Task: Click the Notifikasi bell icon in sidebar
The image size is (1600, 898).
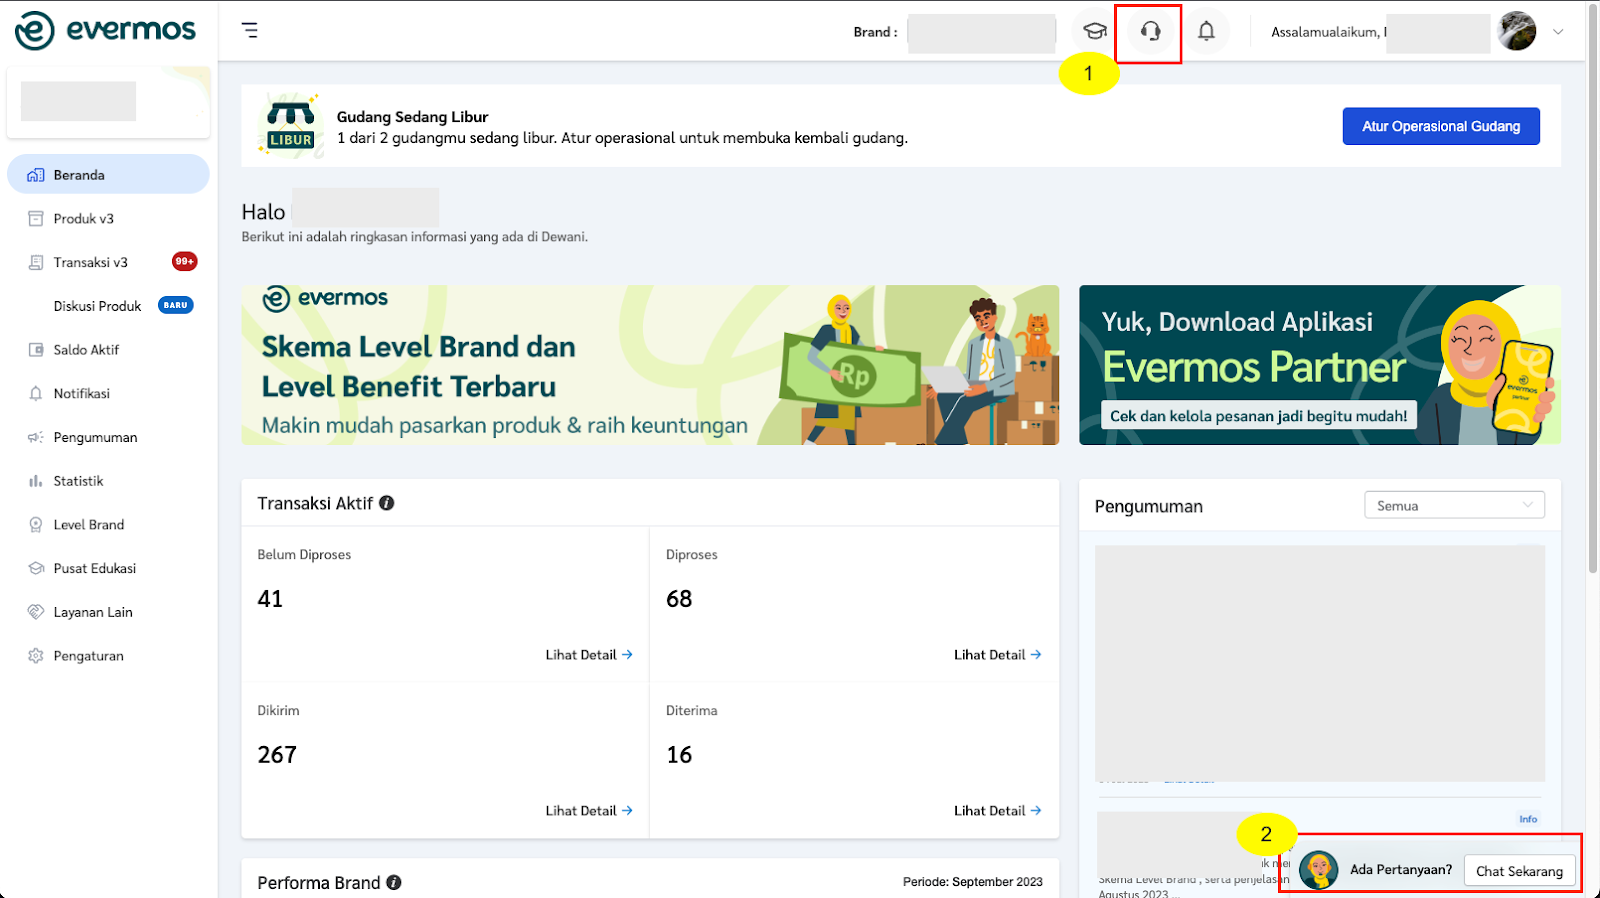Action: tap(36, 393)
